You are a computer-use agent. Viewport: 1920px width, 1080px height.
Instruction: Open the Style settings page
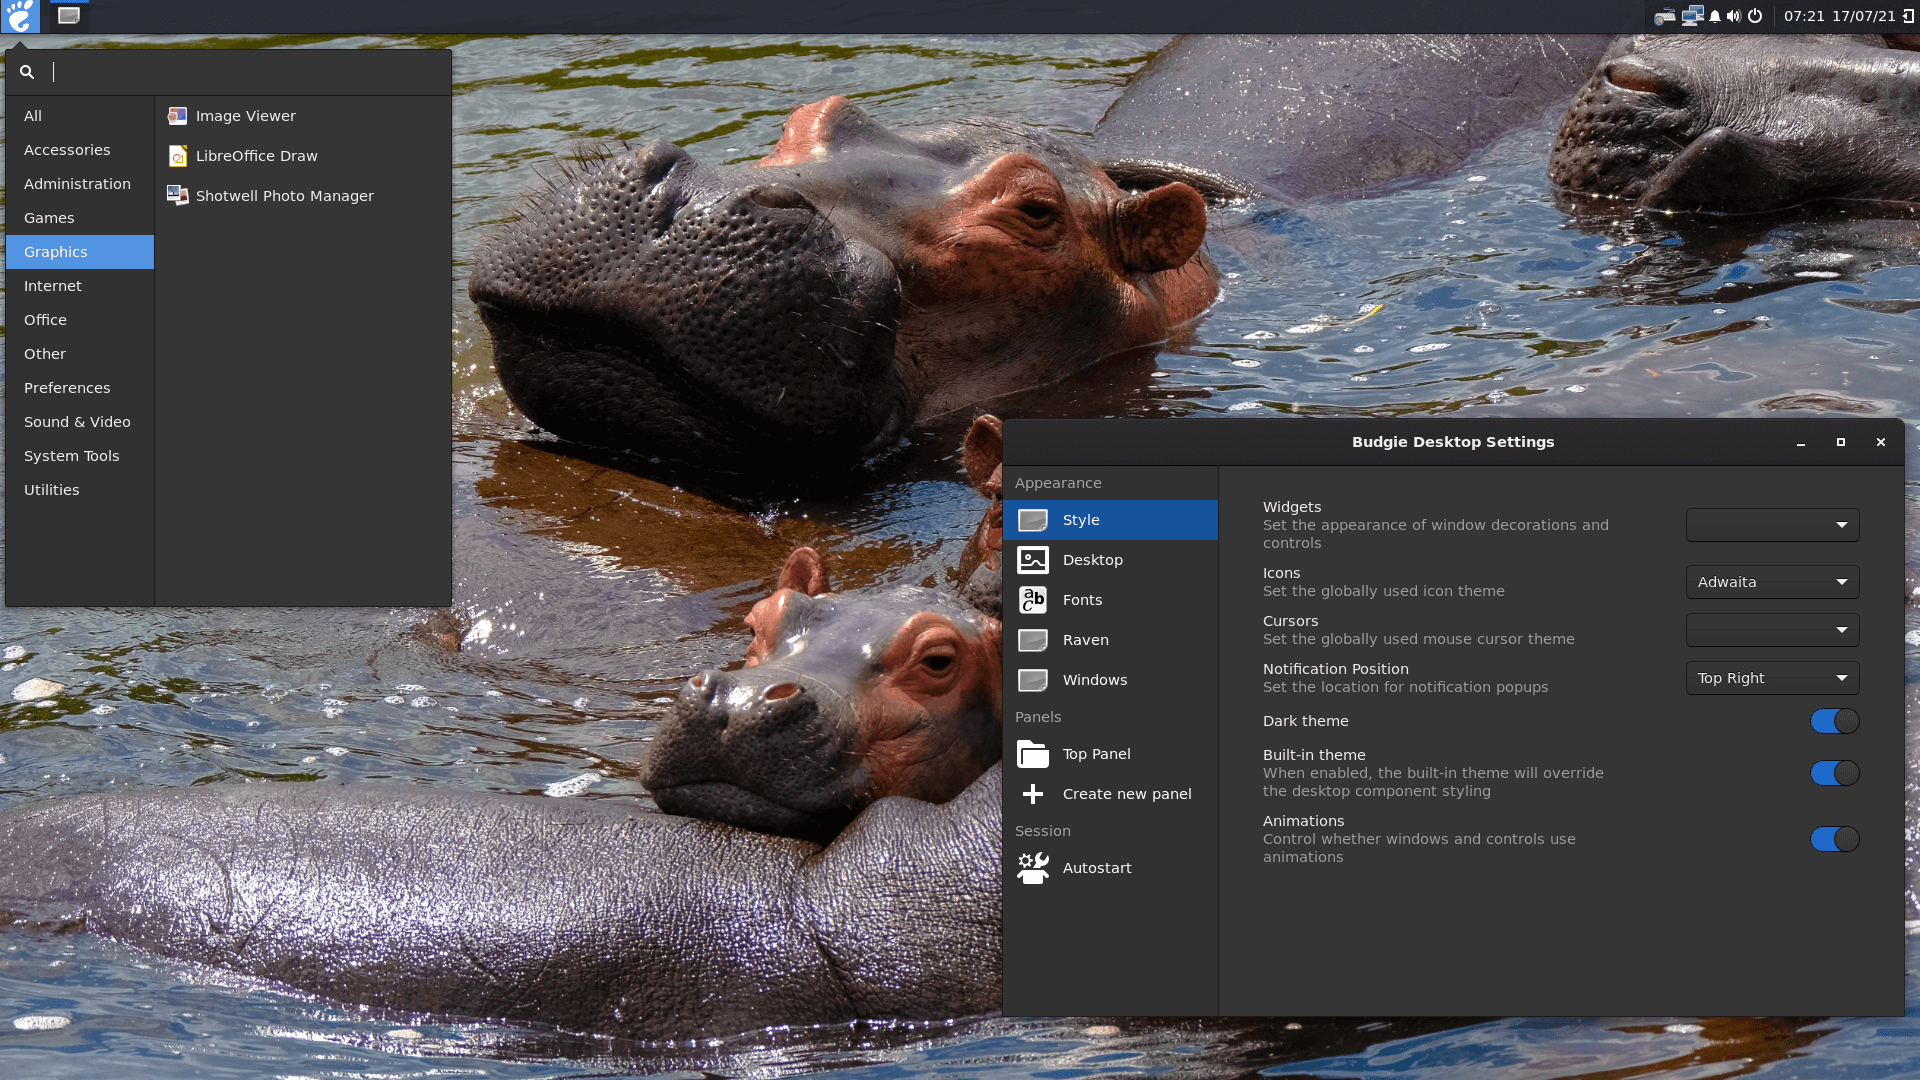[x=1110, y=520]
